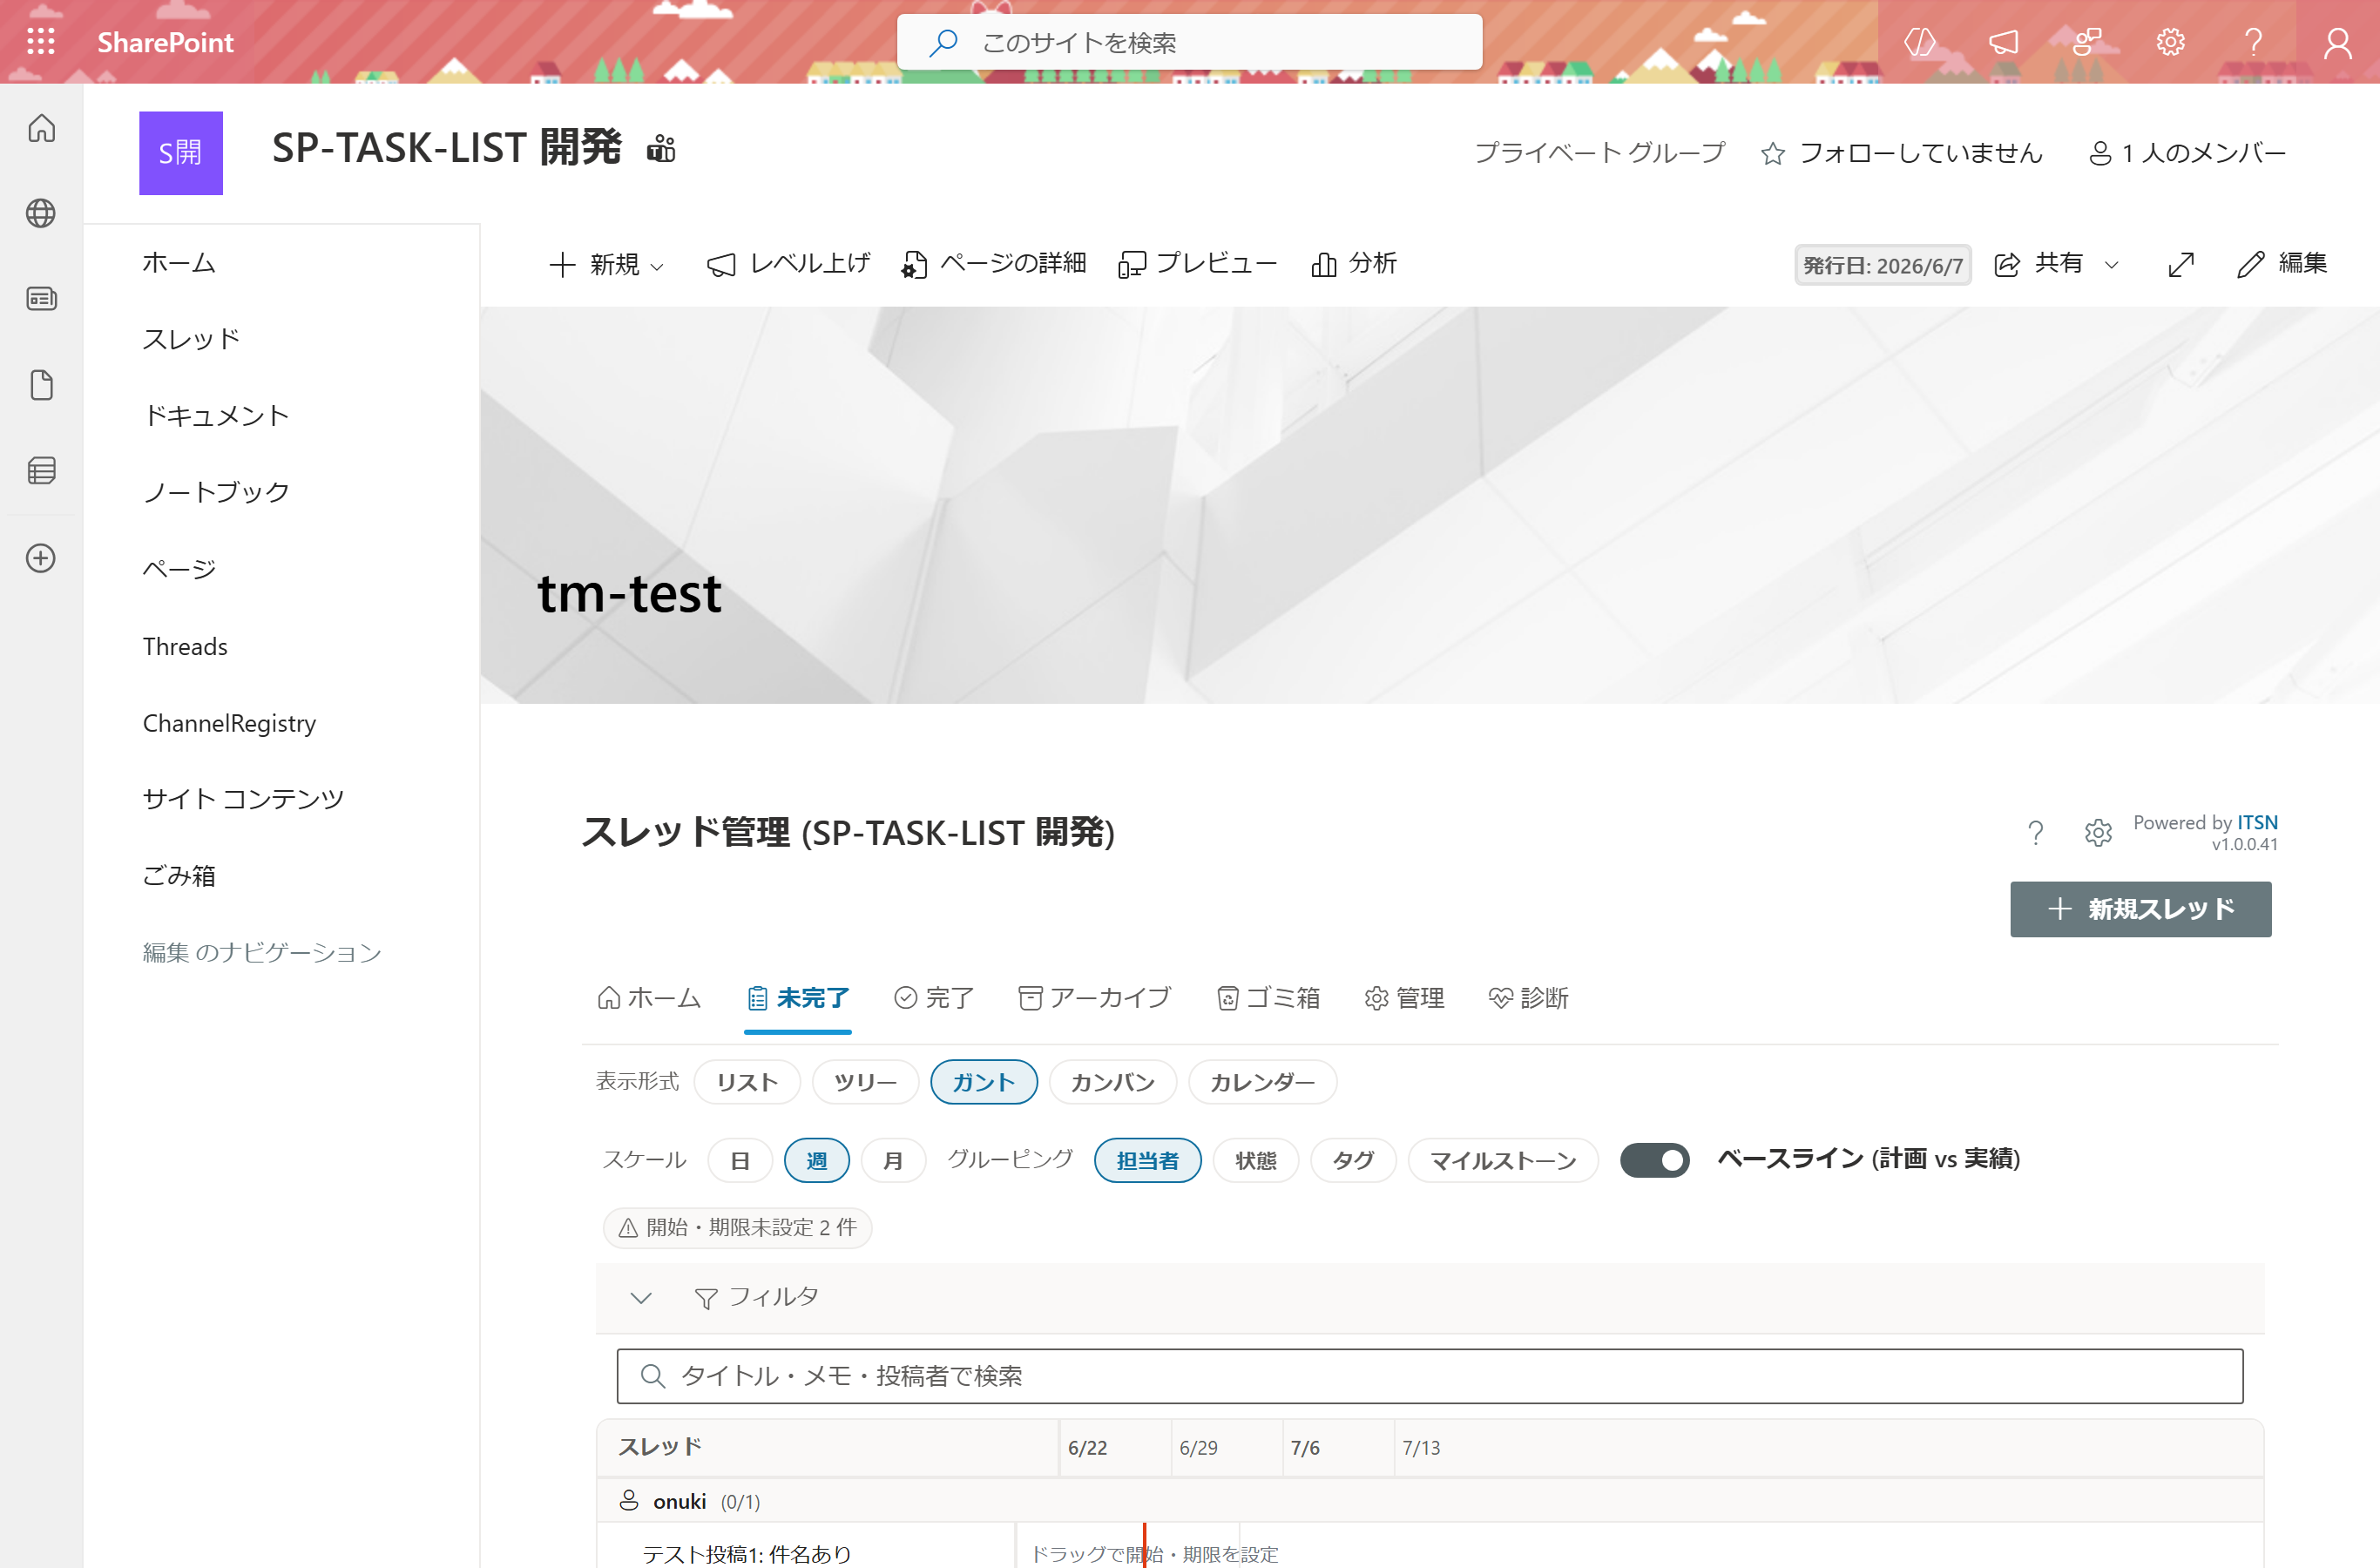2380x1568 pixels.
Task: Click the Teams icon beside site title
Action: [x=661, y=148]
